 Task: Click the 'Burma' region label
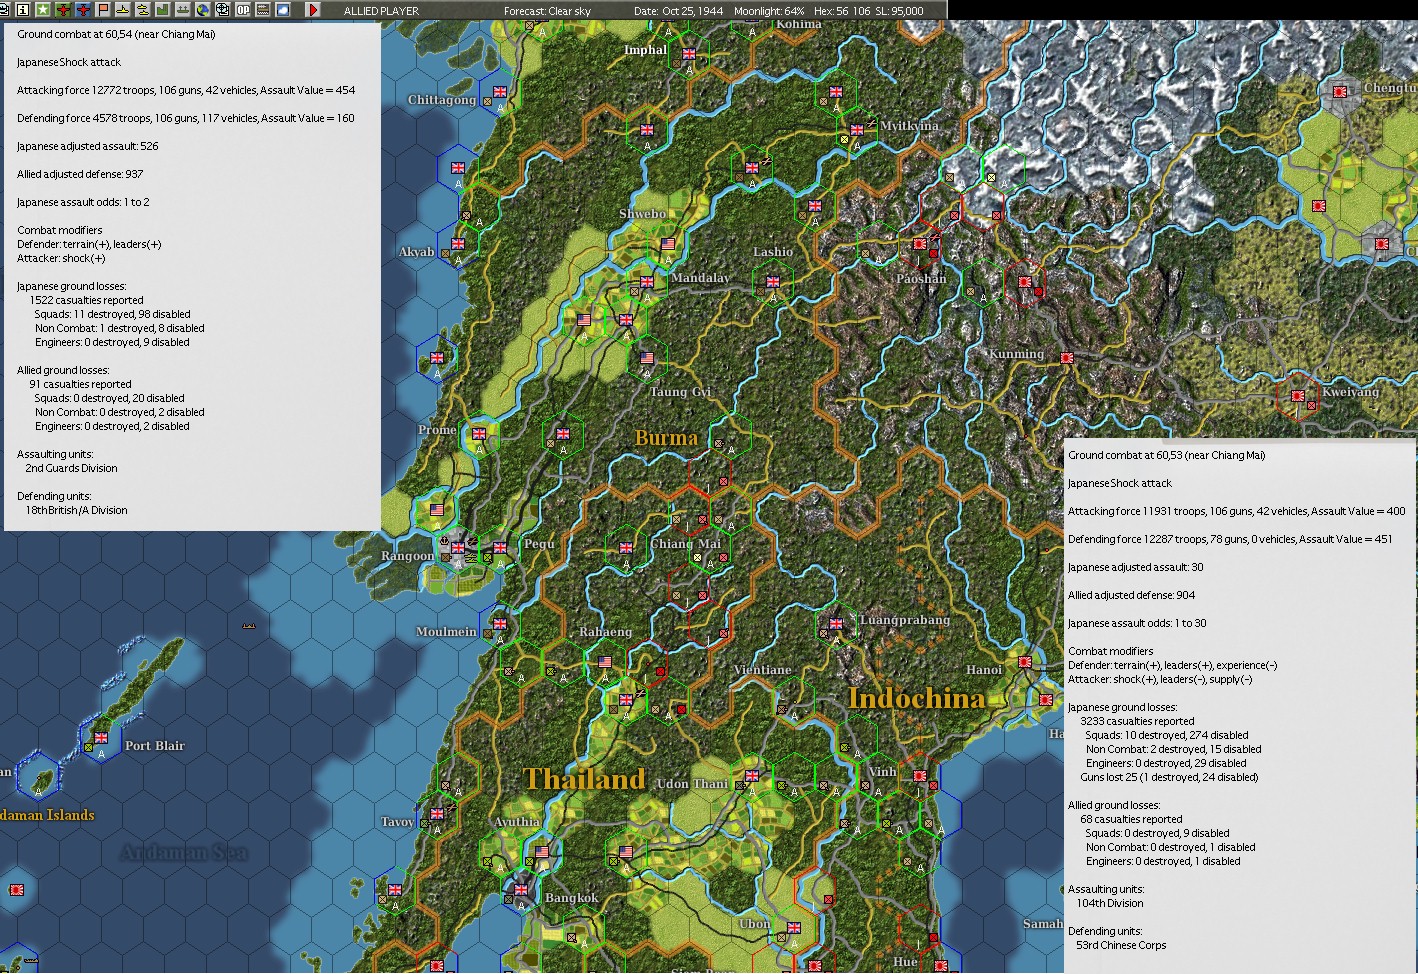(666, 438)
